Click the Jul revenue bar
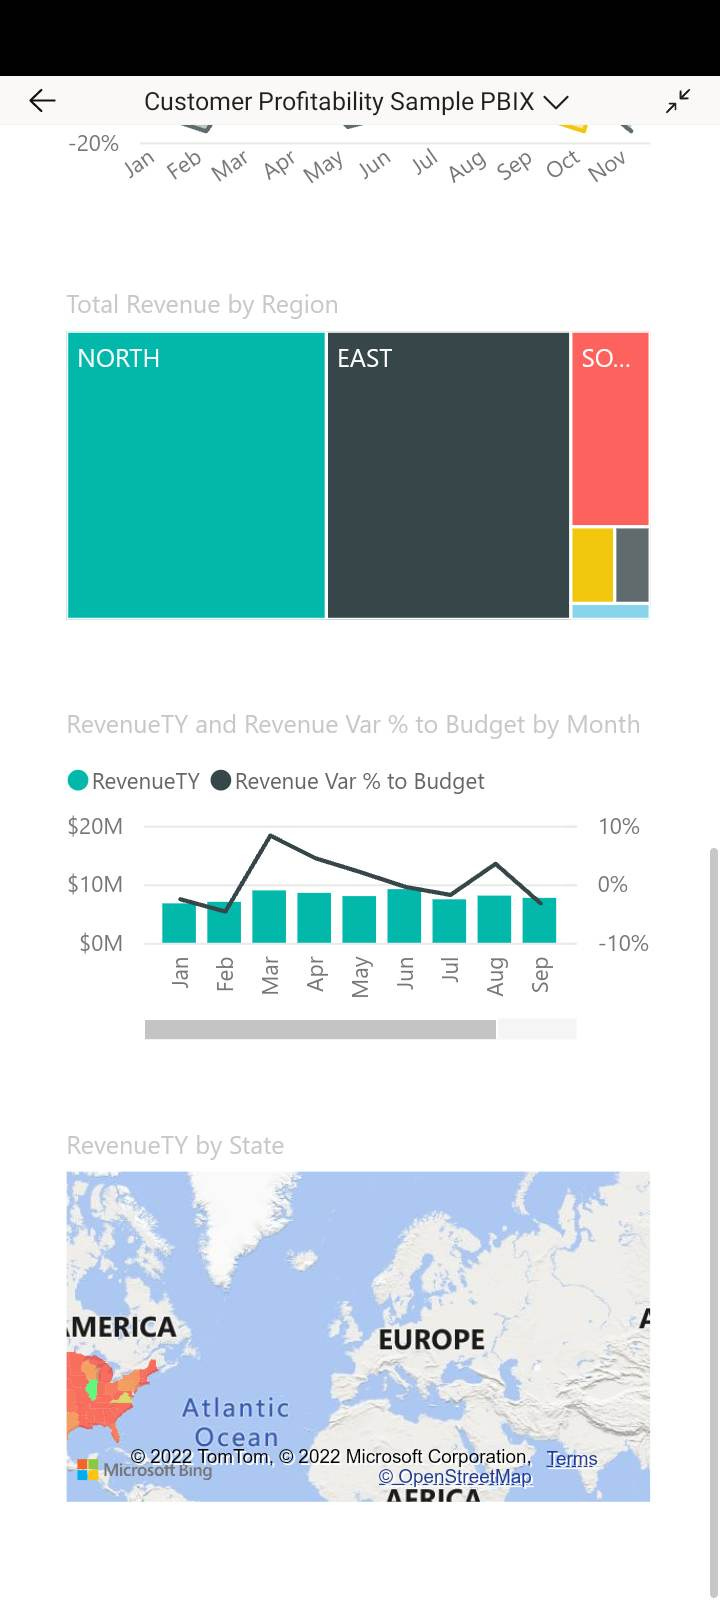This screenshot has width=720, height=1600. 449,921
